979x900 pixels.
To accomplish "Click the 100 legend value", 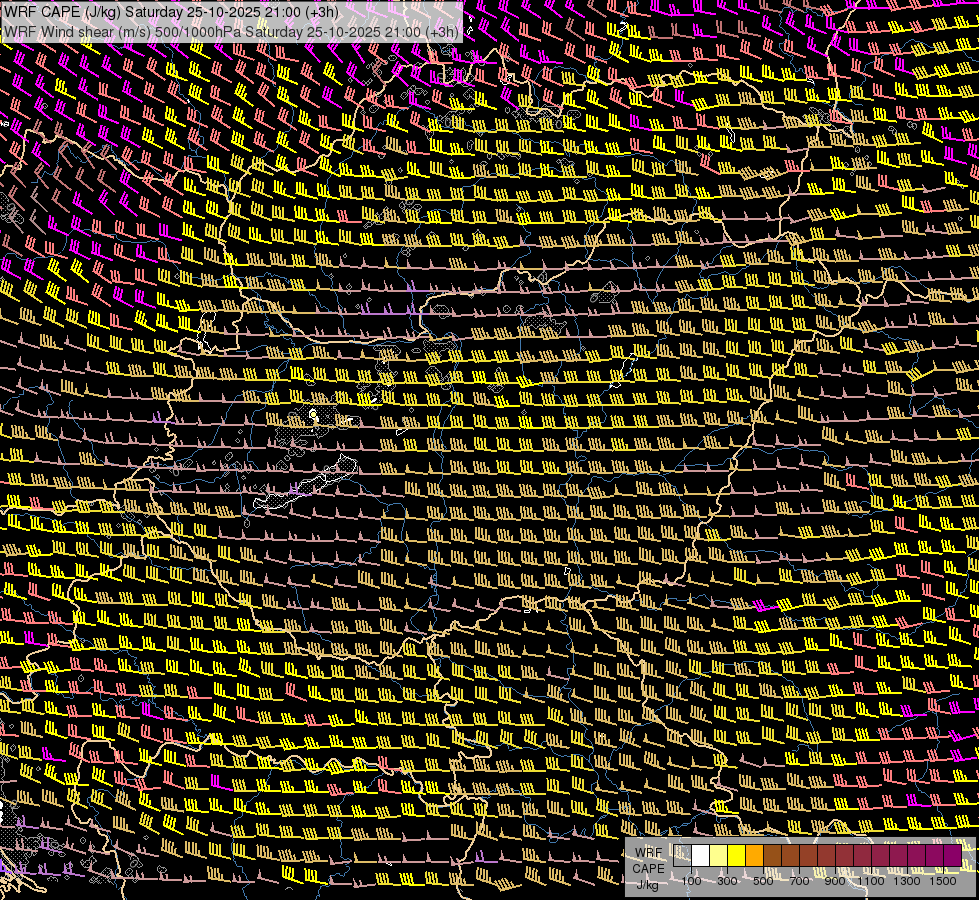I will 691,881.
